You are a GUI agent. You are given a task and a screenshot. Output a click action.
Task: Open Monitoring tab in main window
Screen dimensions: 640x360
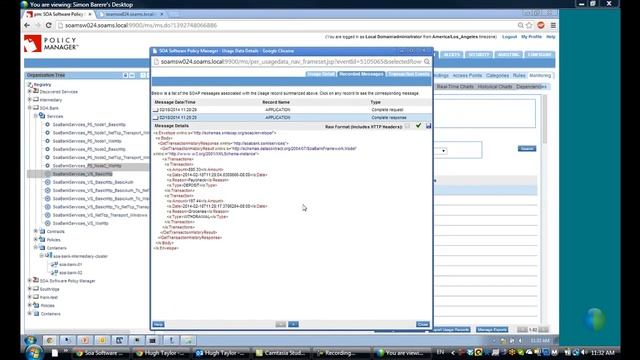(540, 76)
